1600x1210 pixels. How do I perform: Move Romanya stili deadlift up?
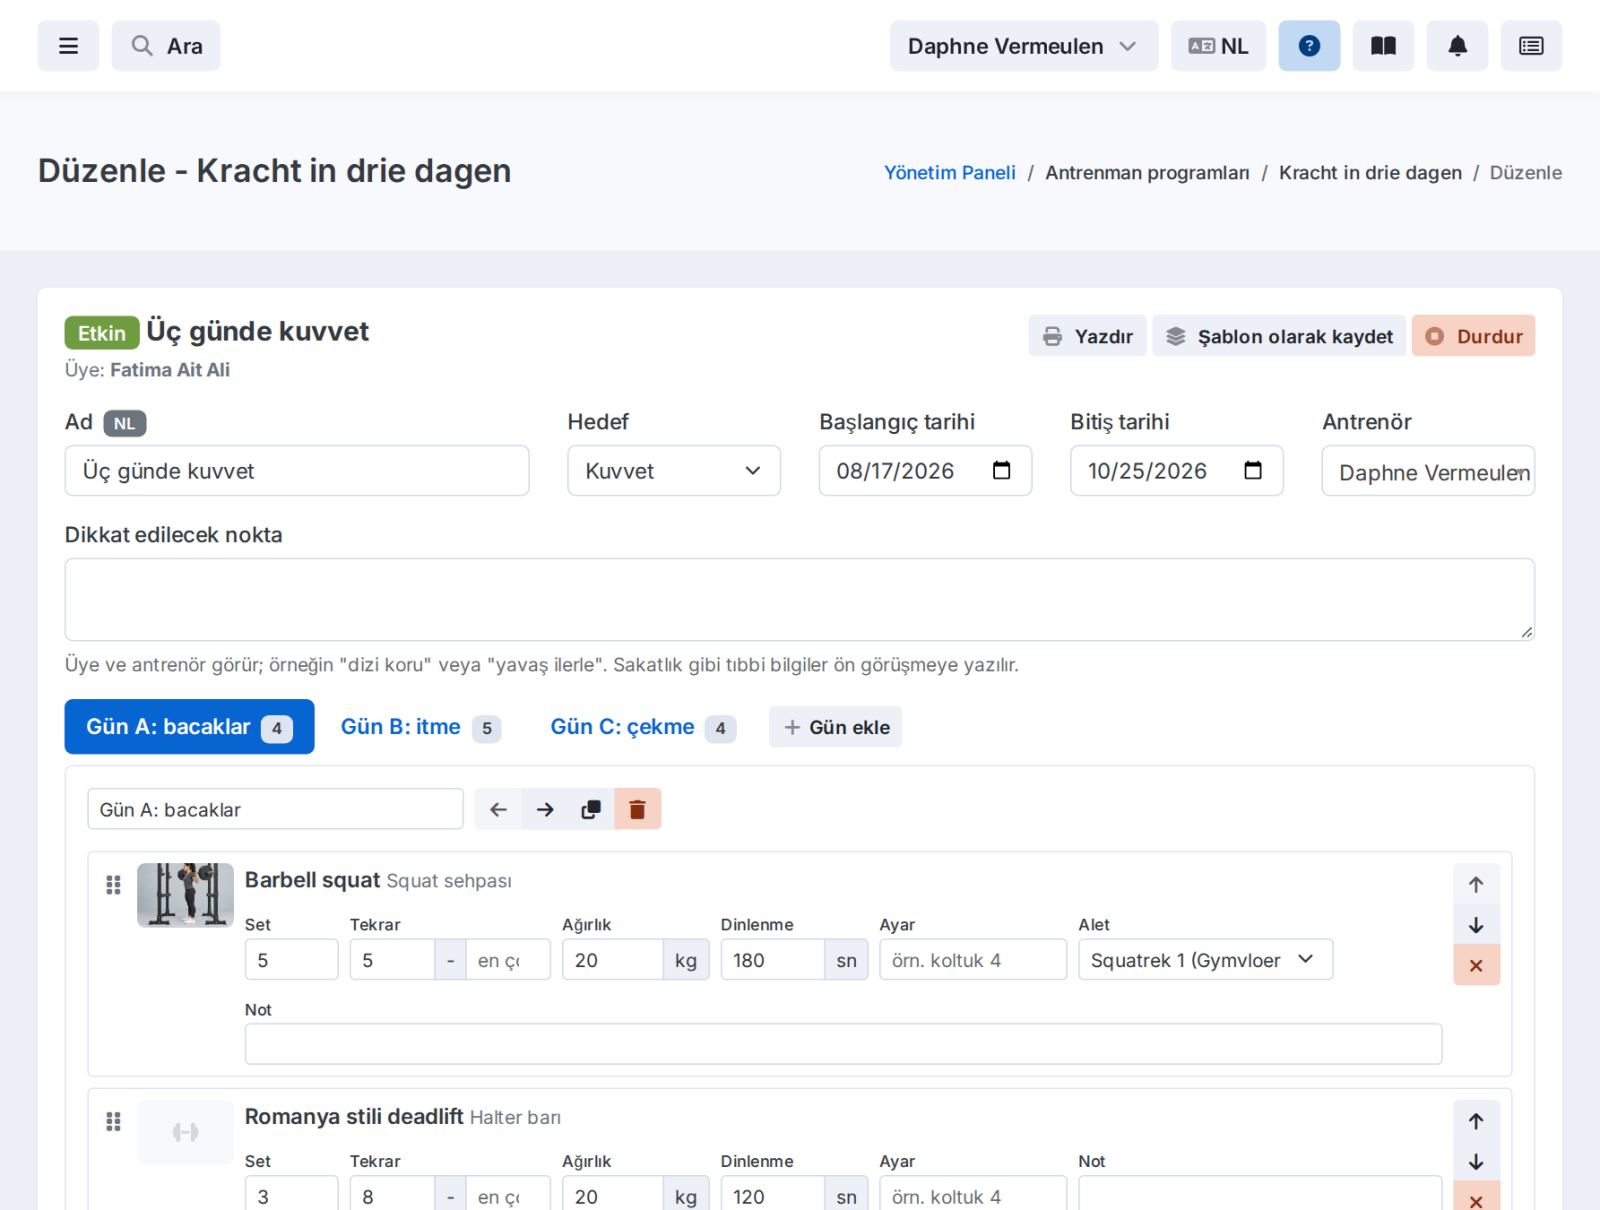[1476, 1121]
